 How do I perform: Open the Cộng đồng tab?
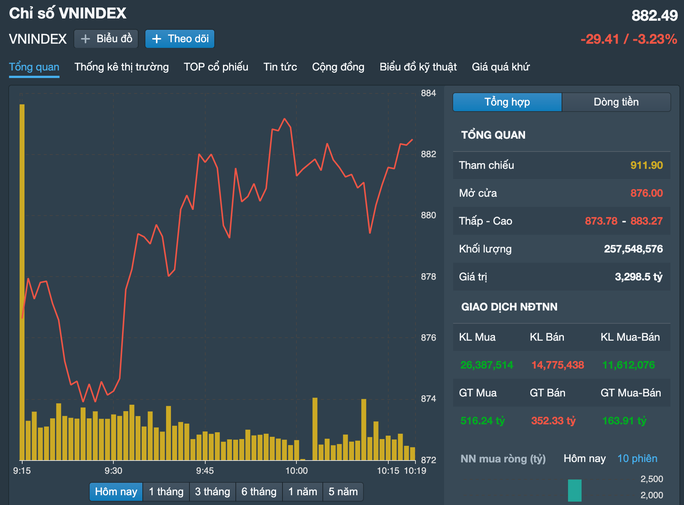coord(338,67)
